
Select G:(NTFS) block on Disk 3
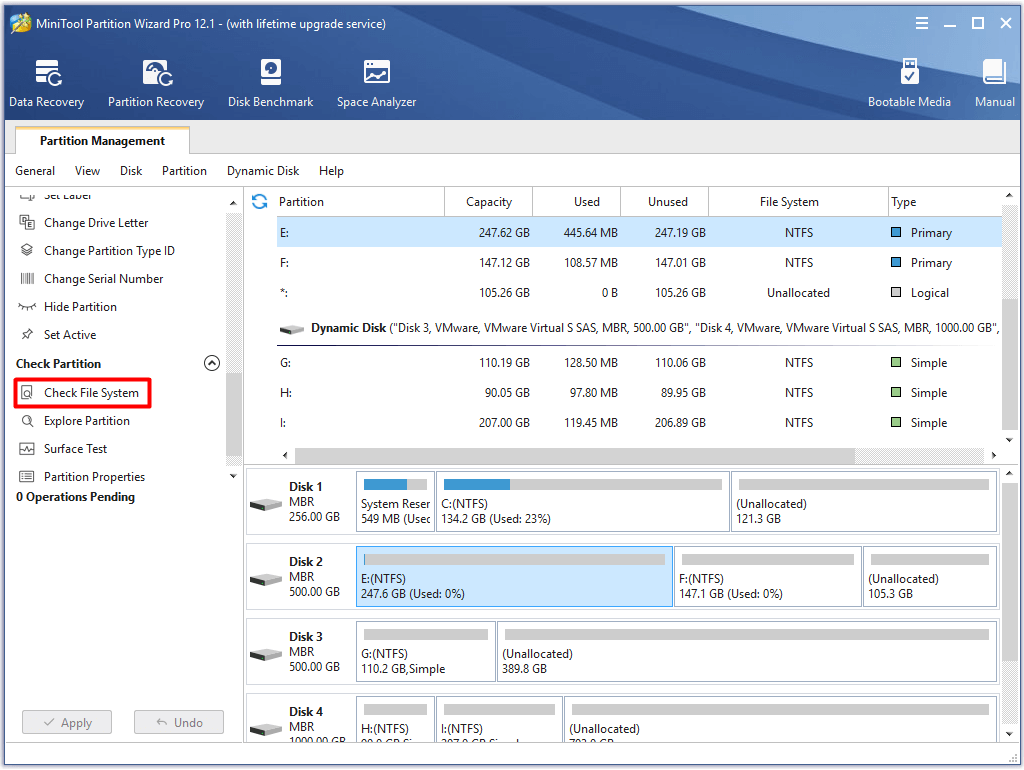coord(426,652)
